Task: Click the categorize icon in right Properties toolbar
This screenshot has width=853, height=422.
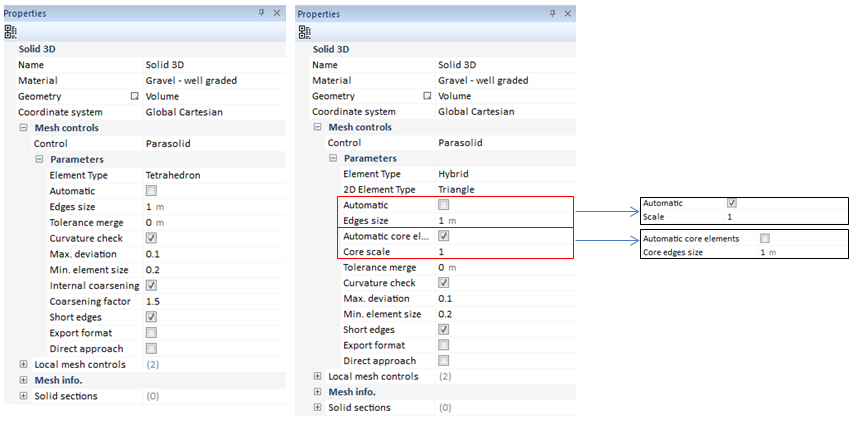Action: (x=304, y=31)
